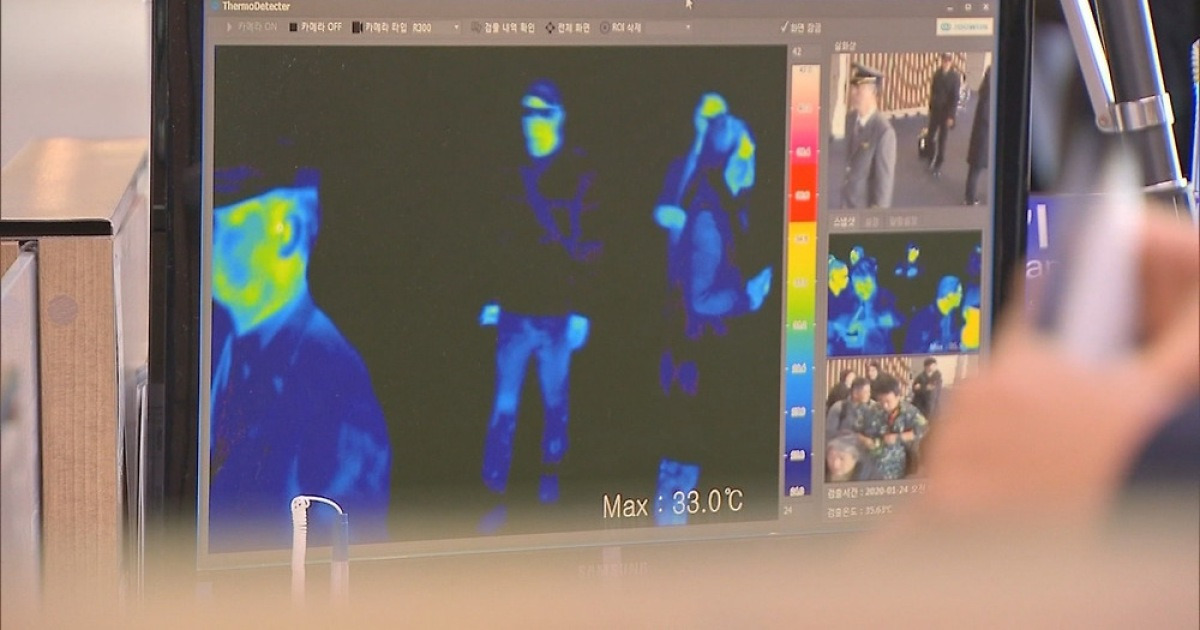1200x630 pixels.
Task: Click the real-image snapshot of passengers
Action: (886, 420)
